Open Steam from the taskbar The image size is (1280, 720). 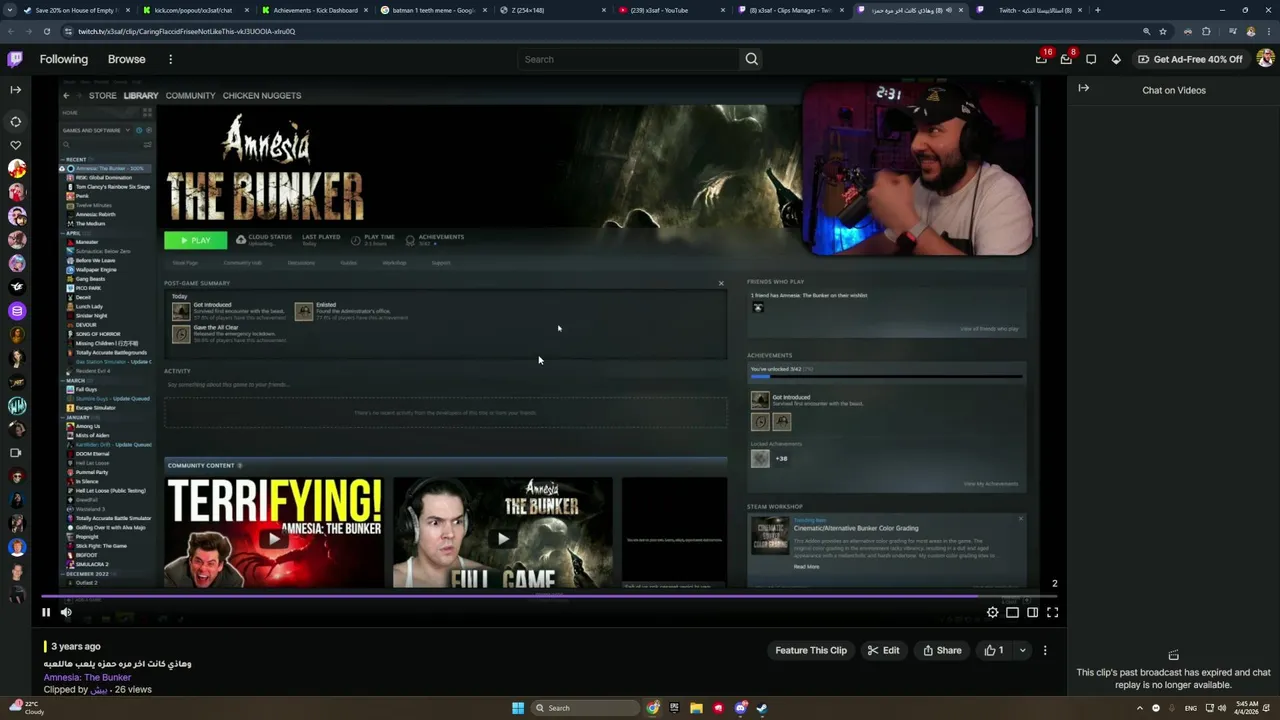click(x=762, y=708)
